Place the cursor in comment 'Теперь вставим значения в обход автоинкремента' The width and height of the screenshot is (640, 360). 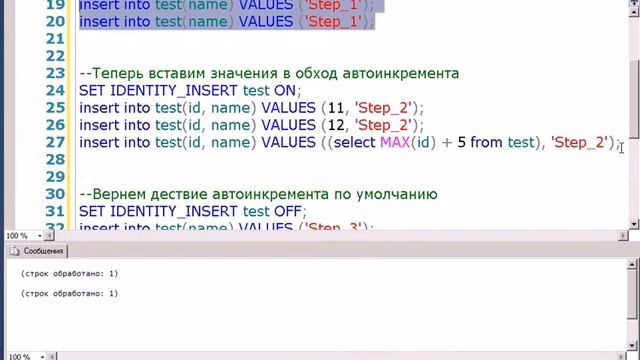(x=269, y=73)
